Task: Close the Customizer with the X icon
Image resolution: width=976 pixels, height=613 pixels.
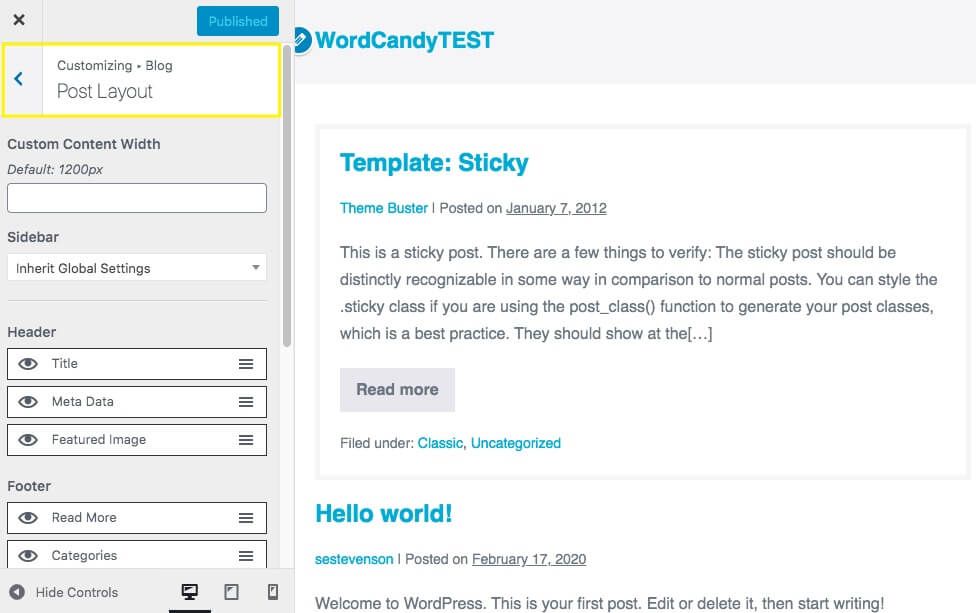Action: 19,20
